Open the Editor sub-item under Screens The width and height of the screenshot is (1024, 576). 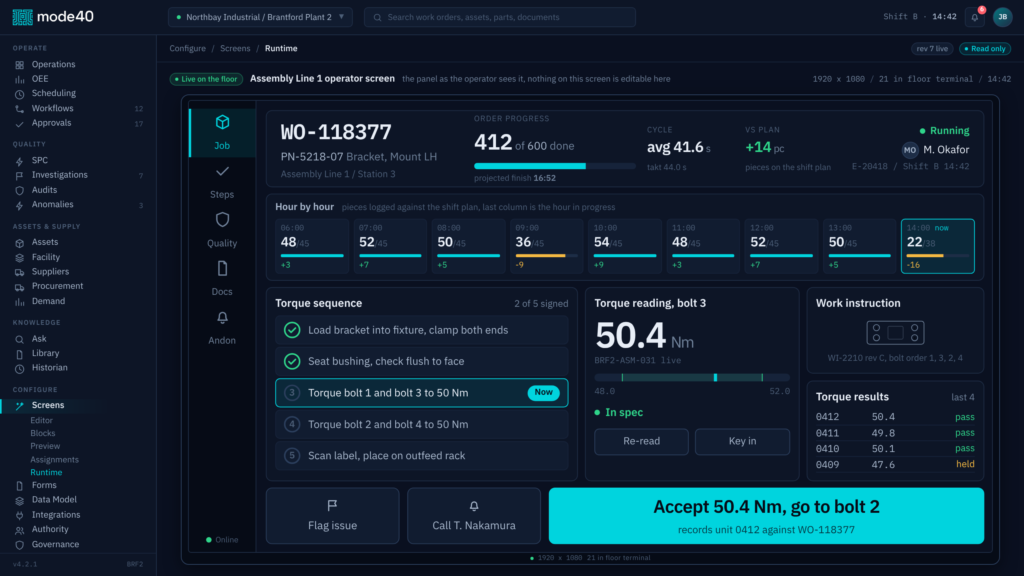point(41,421)
